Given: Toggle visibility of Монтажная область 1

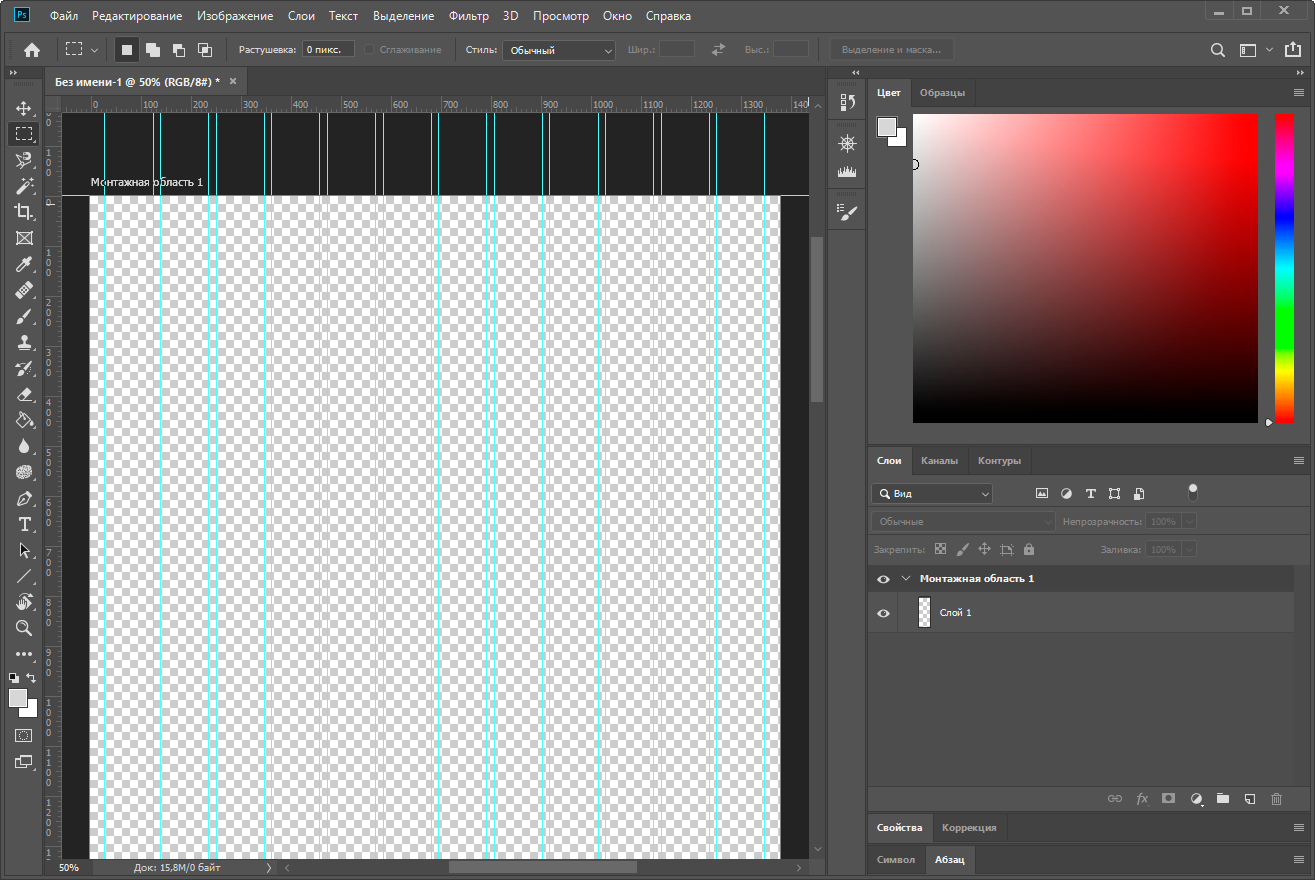Looking at the screenshot, I should [x=883, y=579].
